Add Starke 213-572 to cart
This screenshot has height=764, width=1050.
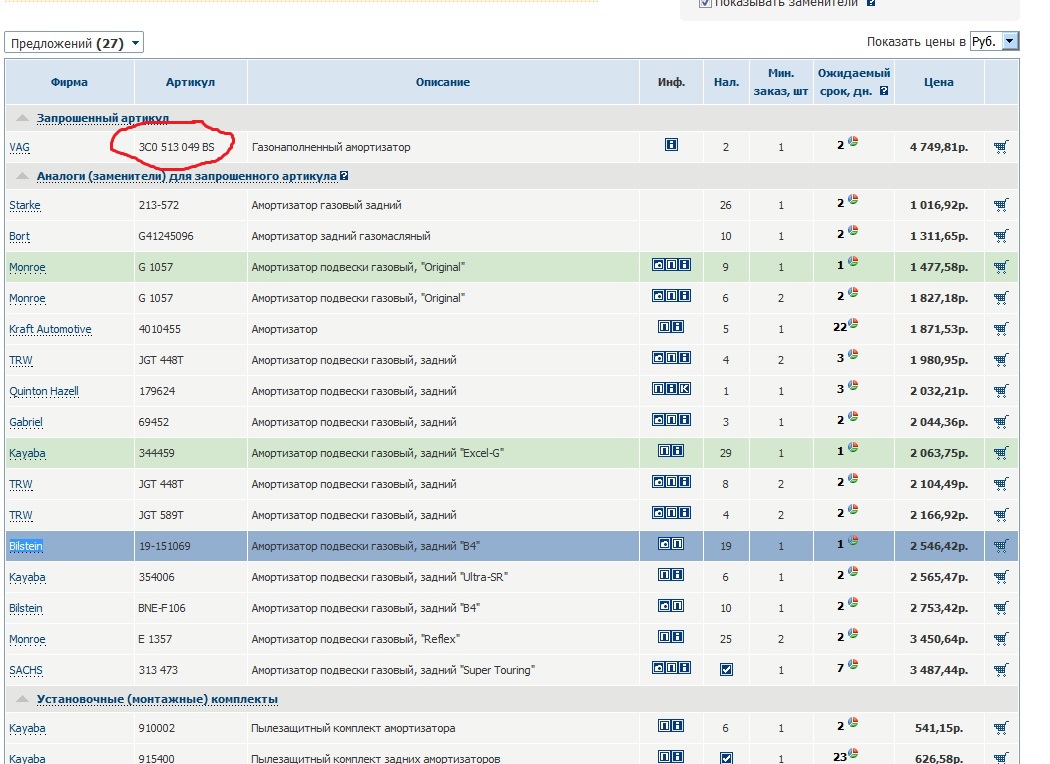[x=1001, y=205]
